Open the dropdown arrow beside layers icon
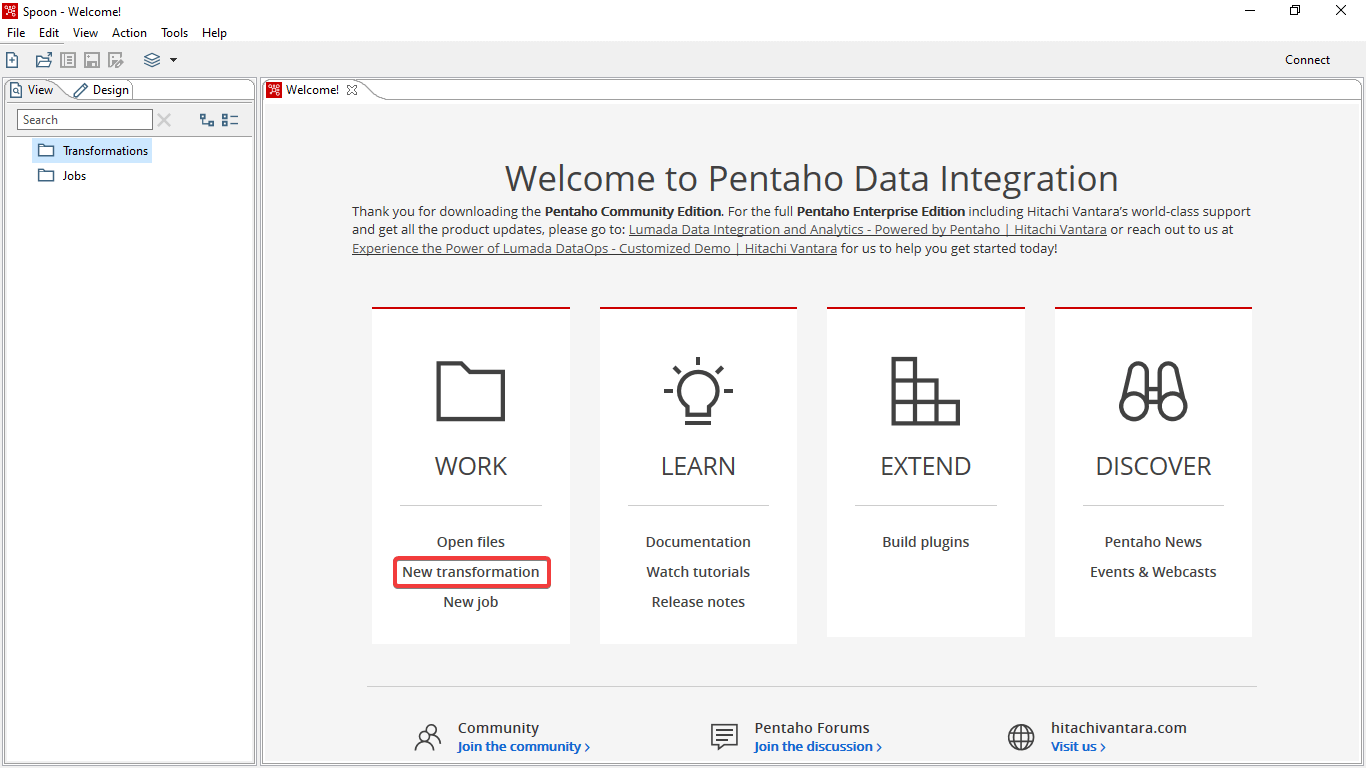This screenshot has height=768, width=1366. (x=173, y=60)
